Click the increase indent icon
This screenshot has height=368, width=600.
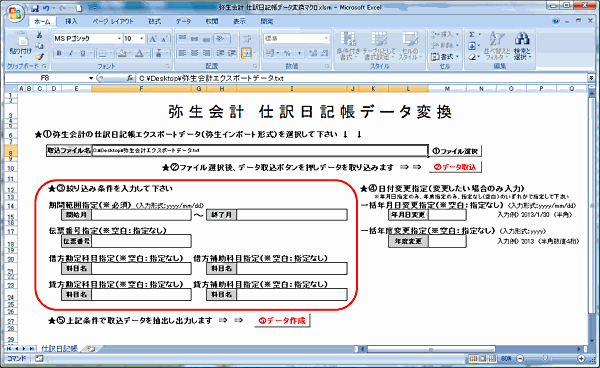point(232,53)
